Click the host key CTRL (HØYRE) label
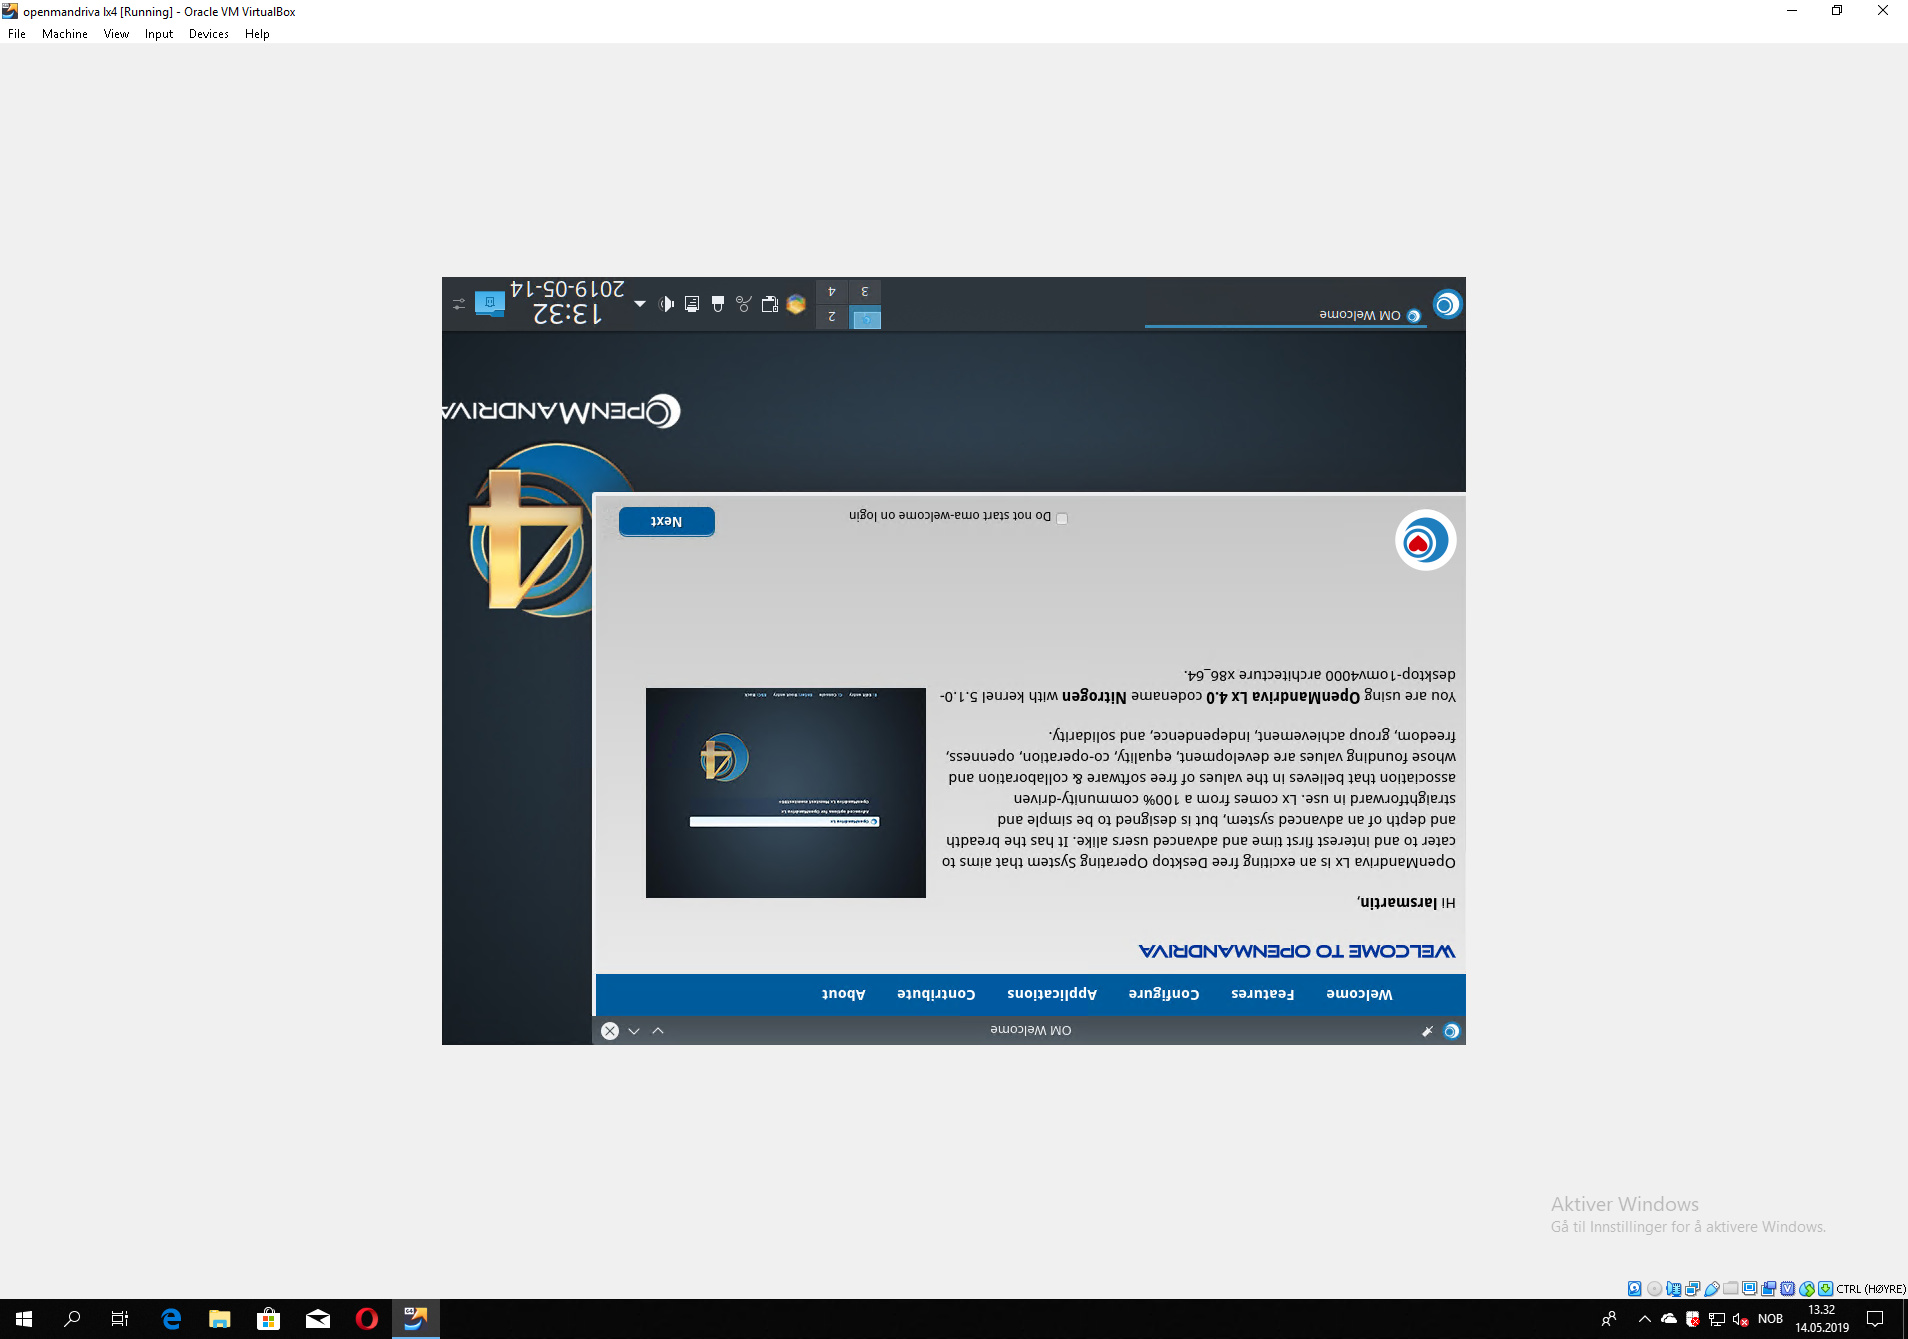The image size is (1908, 1339). tap(1871, 1288)
